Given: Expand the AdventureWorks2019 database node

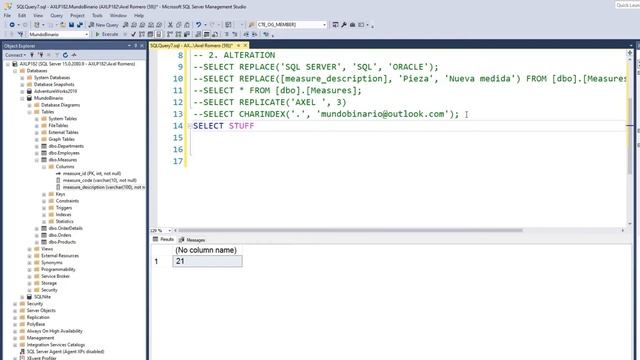Looking at the screenshot, I should point(22,91).
